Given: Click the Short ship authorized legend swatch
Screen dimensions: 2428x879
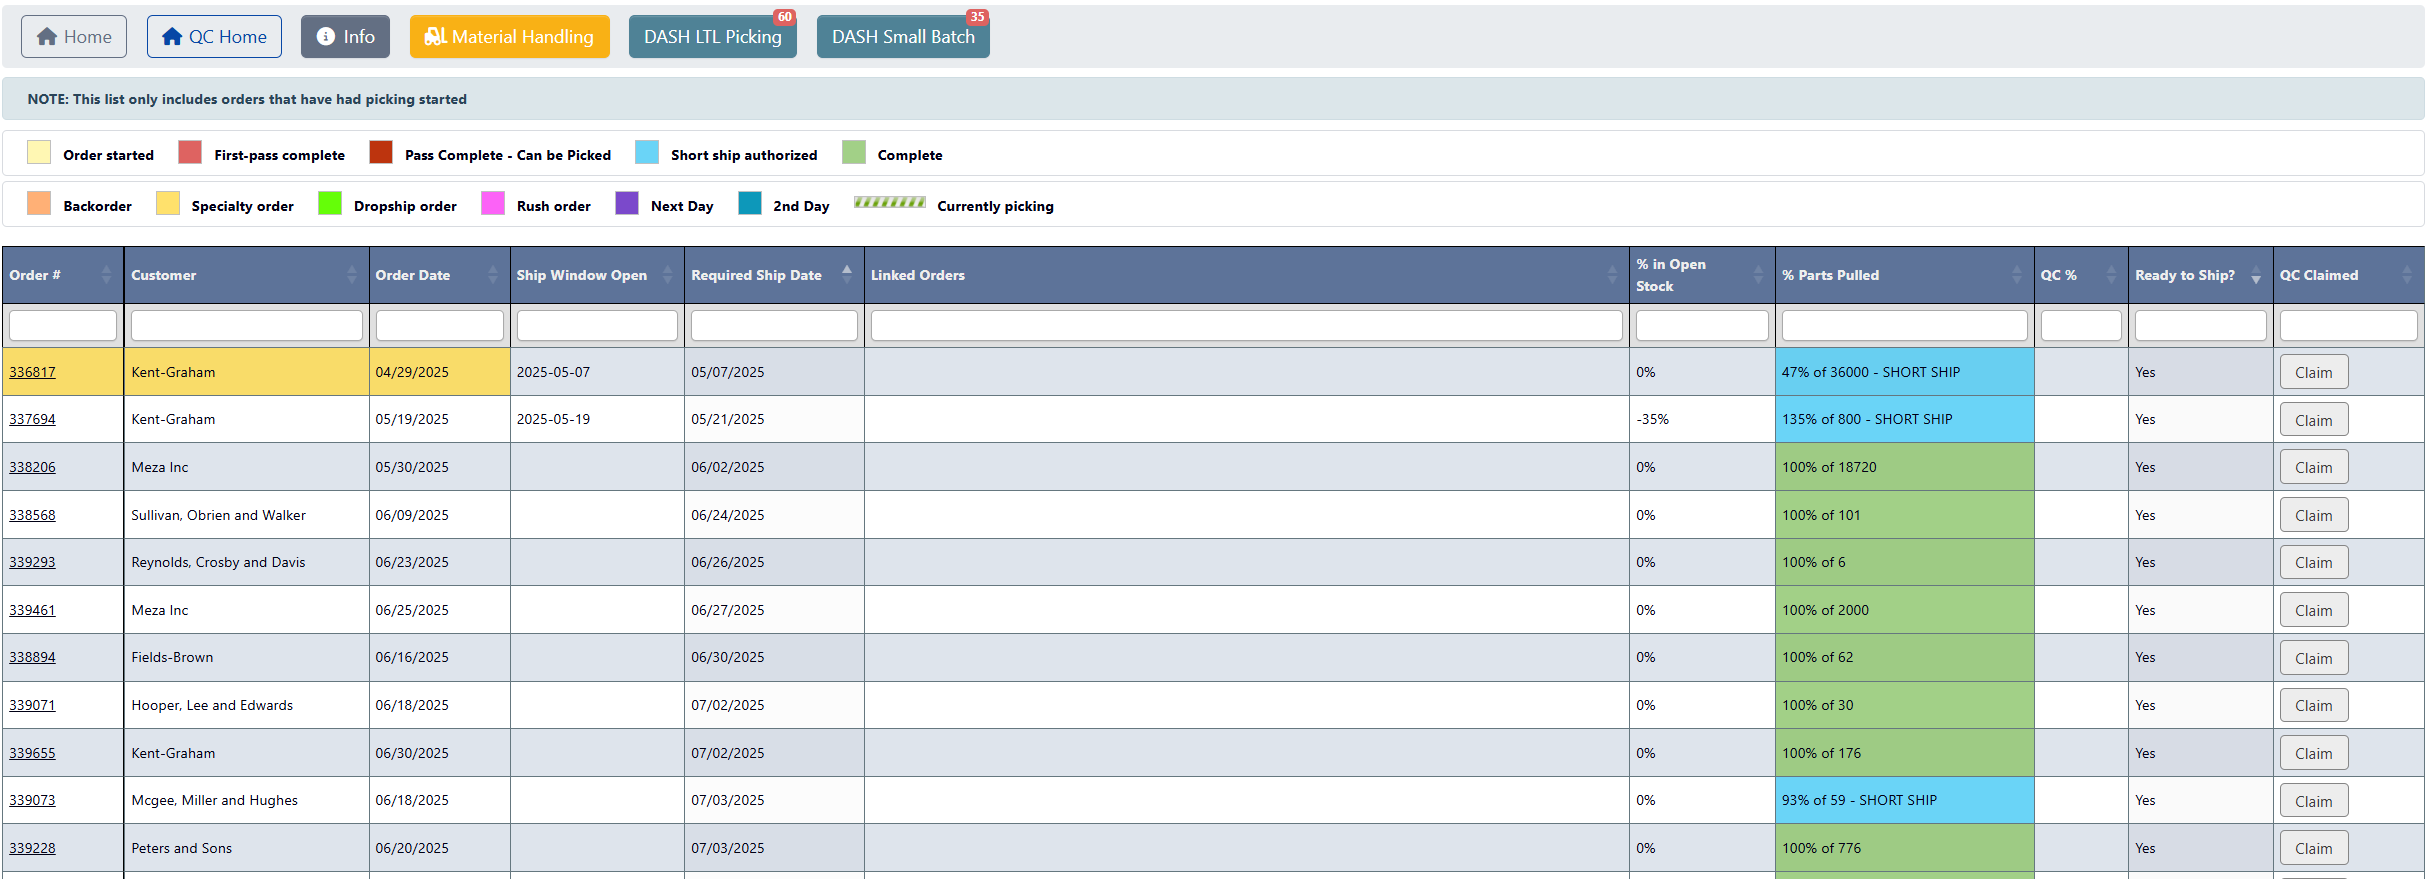Looking at the screenshot, I should pos(647,153).
